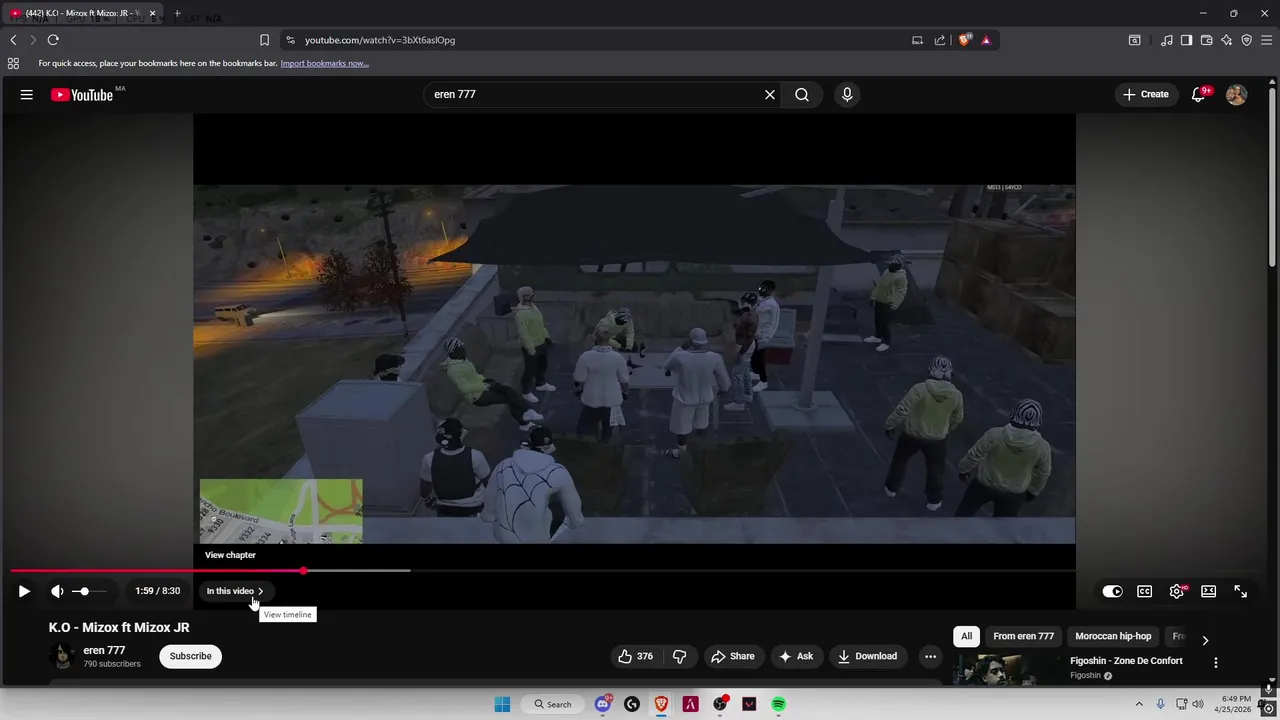Toggle the autoplay switch
The width and height of the screenshot is (1280, 720).
pyautogui.click(x=1112, y=591)
